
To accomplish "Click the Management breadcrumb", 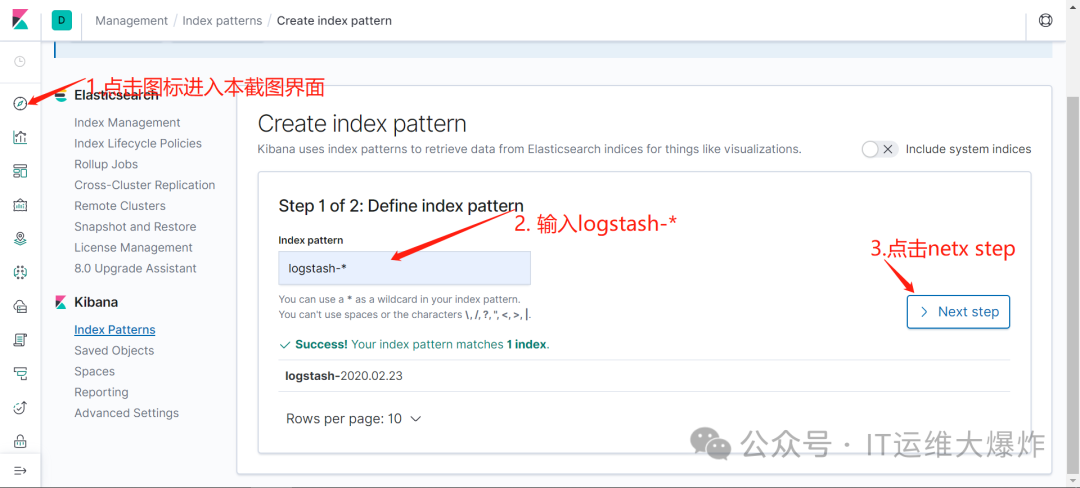I will tap(132, 21).
